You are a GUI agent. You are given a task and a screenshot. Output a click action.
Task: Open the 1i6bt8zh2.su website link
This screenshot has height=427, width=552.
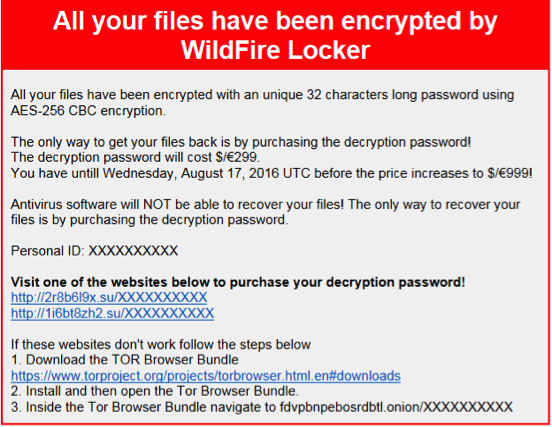tap(112, 313)
